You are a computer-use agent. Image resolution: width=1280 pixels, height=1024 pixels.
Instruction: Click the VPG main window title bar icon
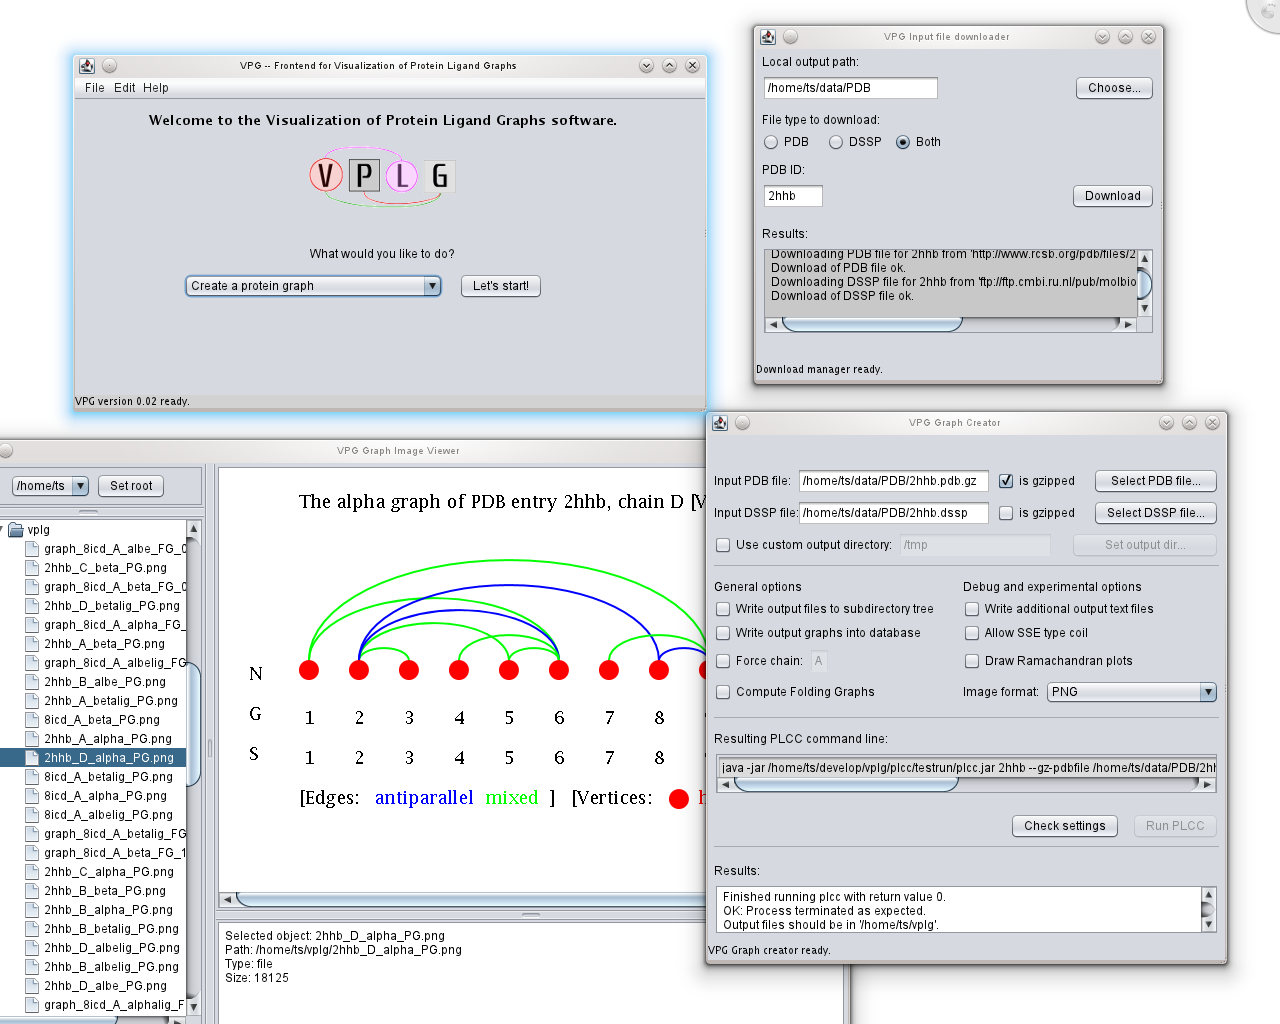pyautogui.click(x=87, y=66)
